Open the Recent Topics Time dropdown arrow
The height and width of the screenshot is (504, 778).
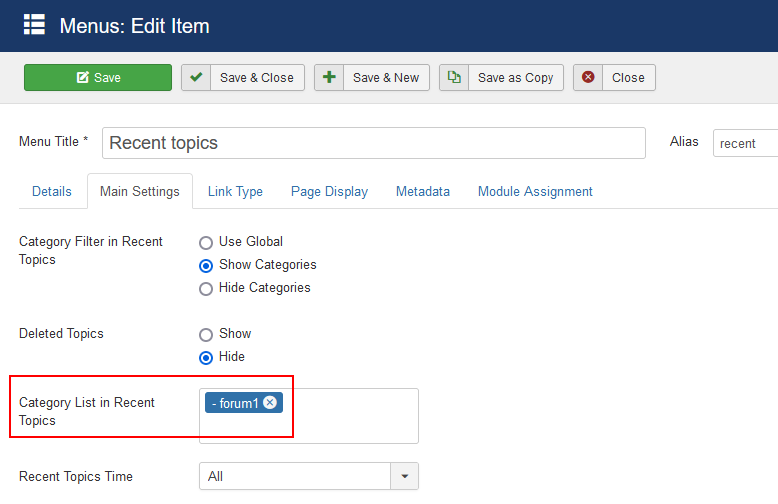tap(404, 477)
